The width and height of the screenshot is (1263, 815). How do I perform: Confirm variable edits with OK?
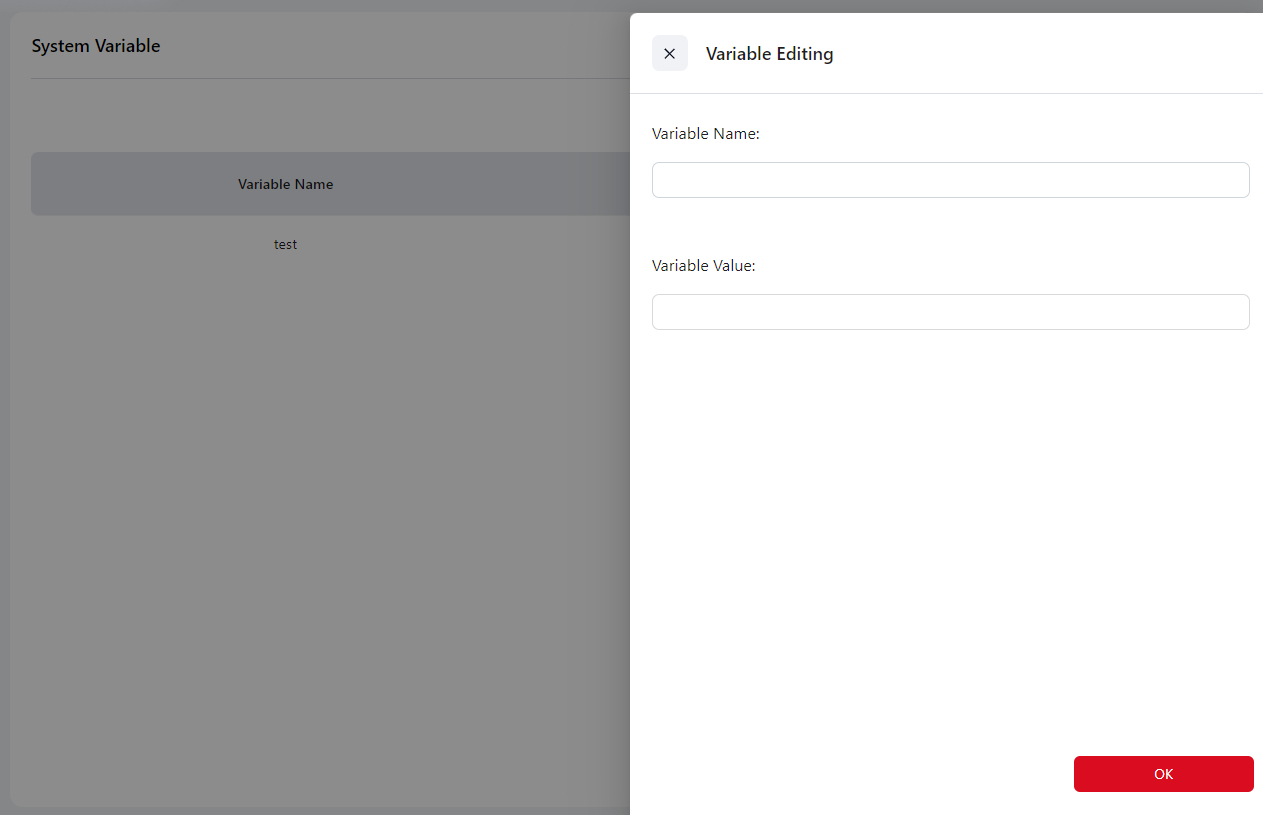pos(1163,774)
